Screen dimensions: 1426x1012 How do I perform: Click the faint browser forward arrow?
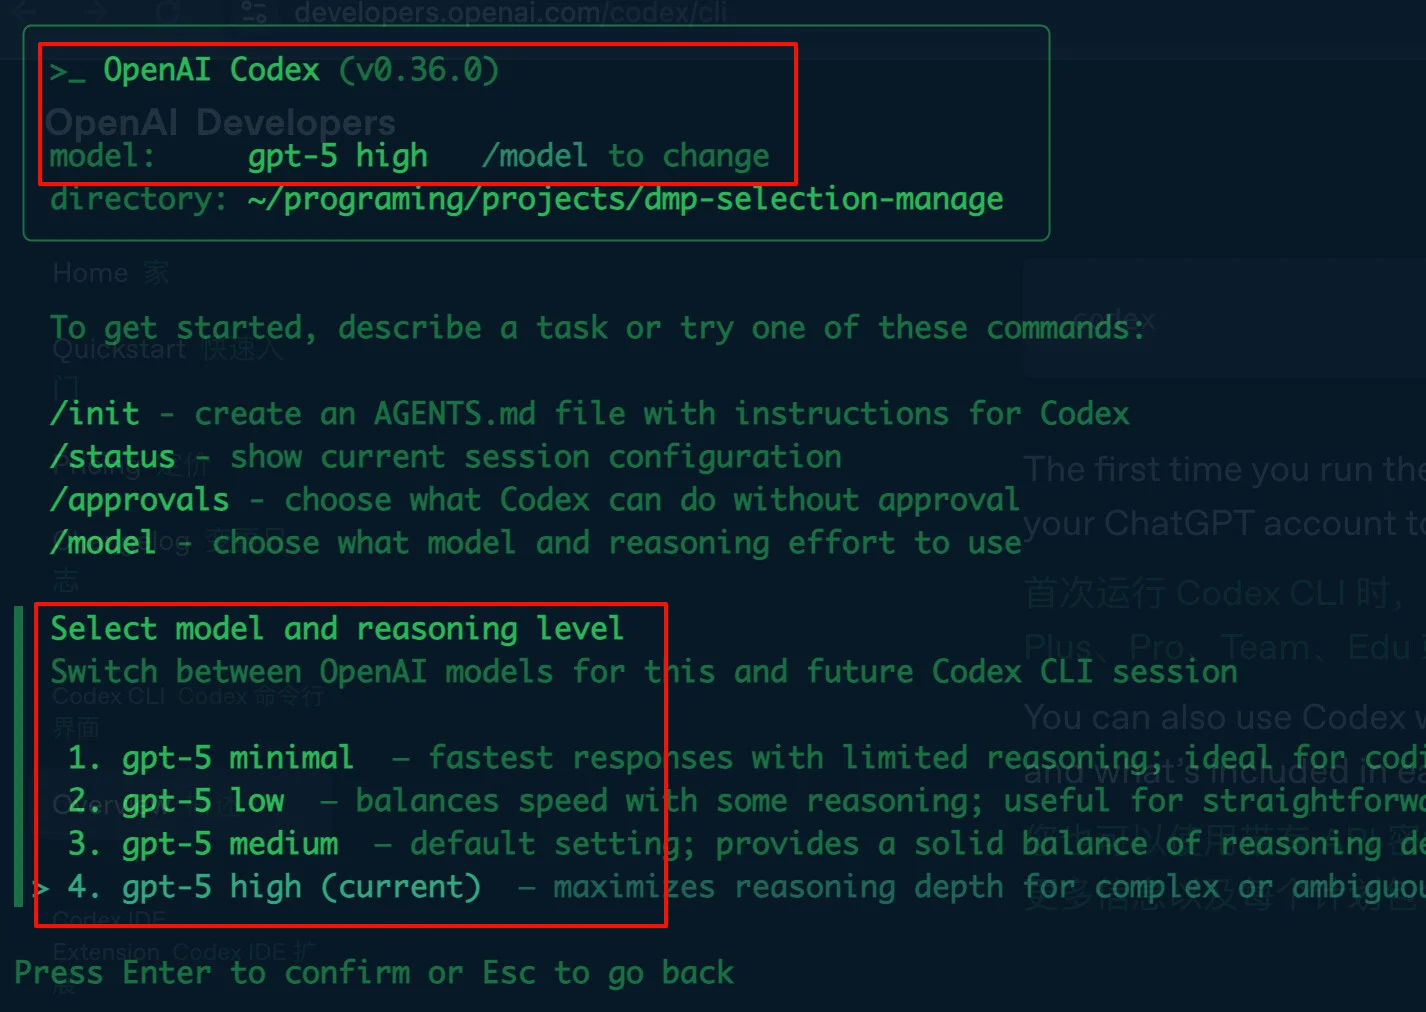96,11
